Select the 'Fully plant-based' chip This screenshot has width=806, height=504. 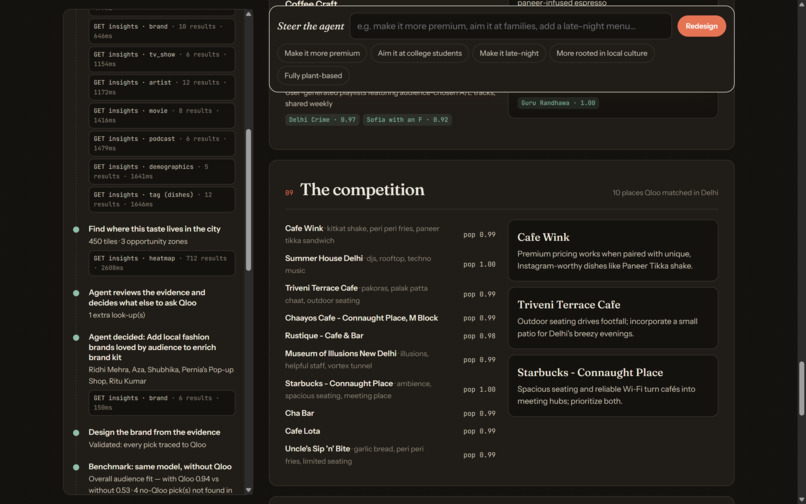coord(313,76)
